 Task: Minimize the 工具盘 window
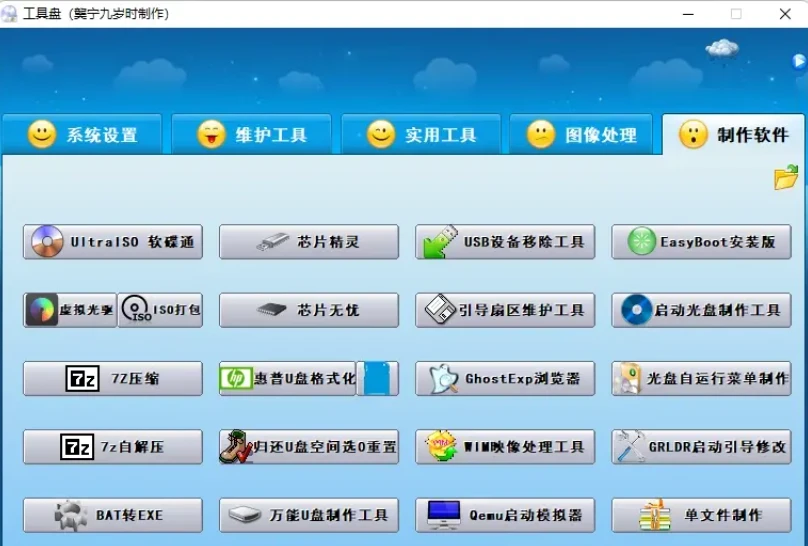coord(688,14)
